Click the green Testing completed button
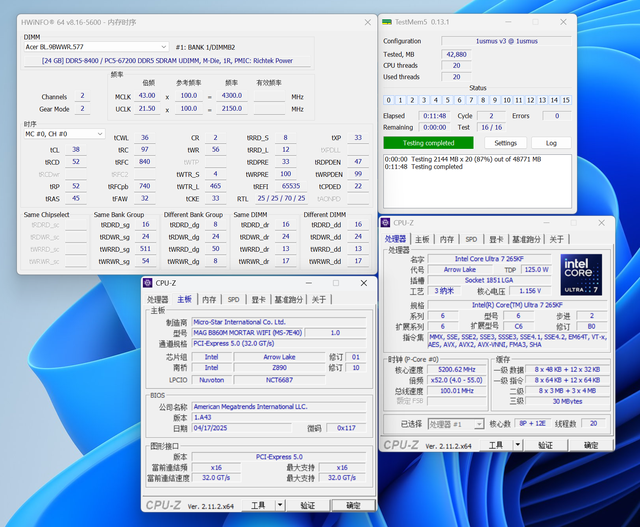640x527 pixels. pyautogui.click(x=428, y=143)
